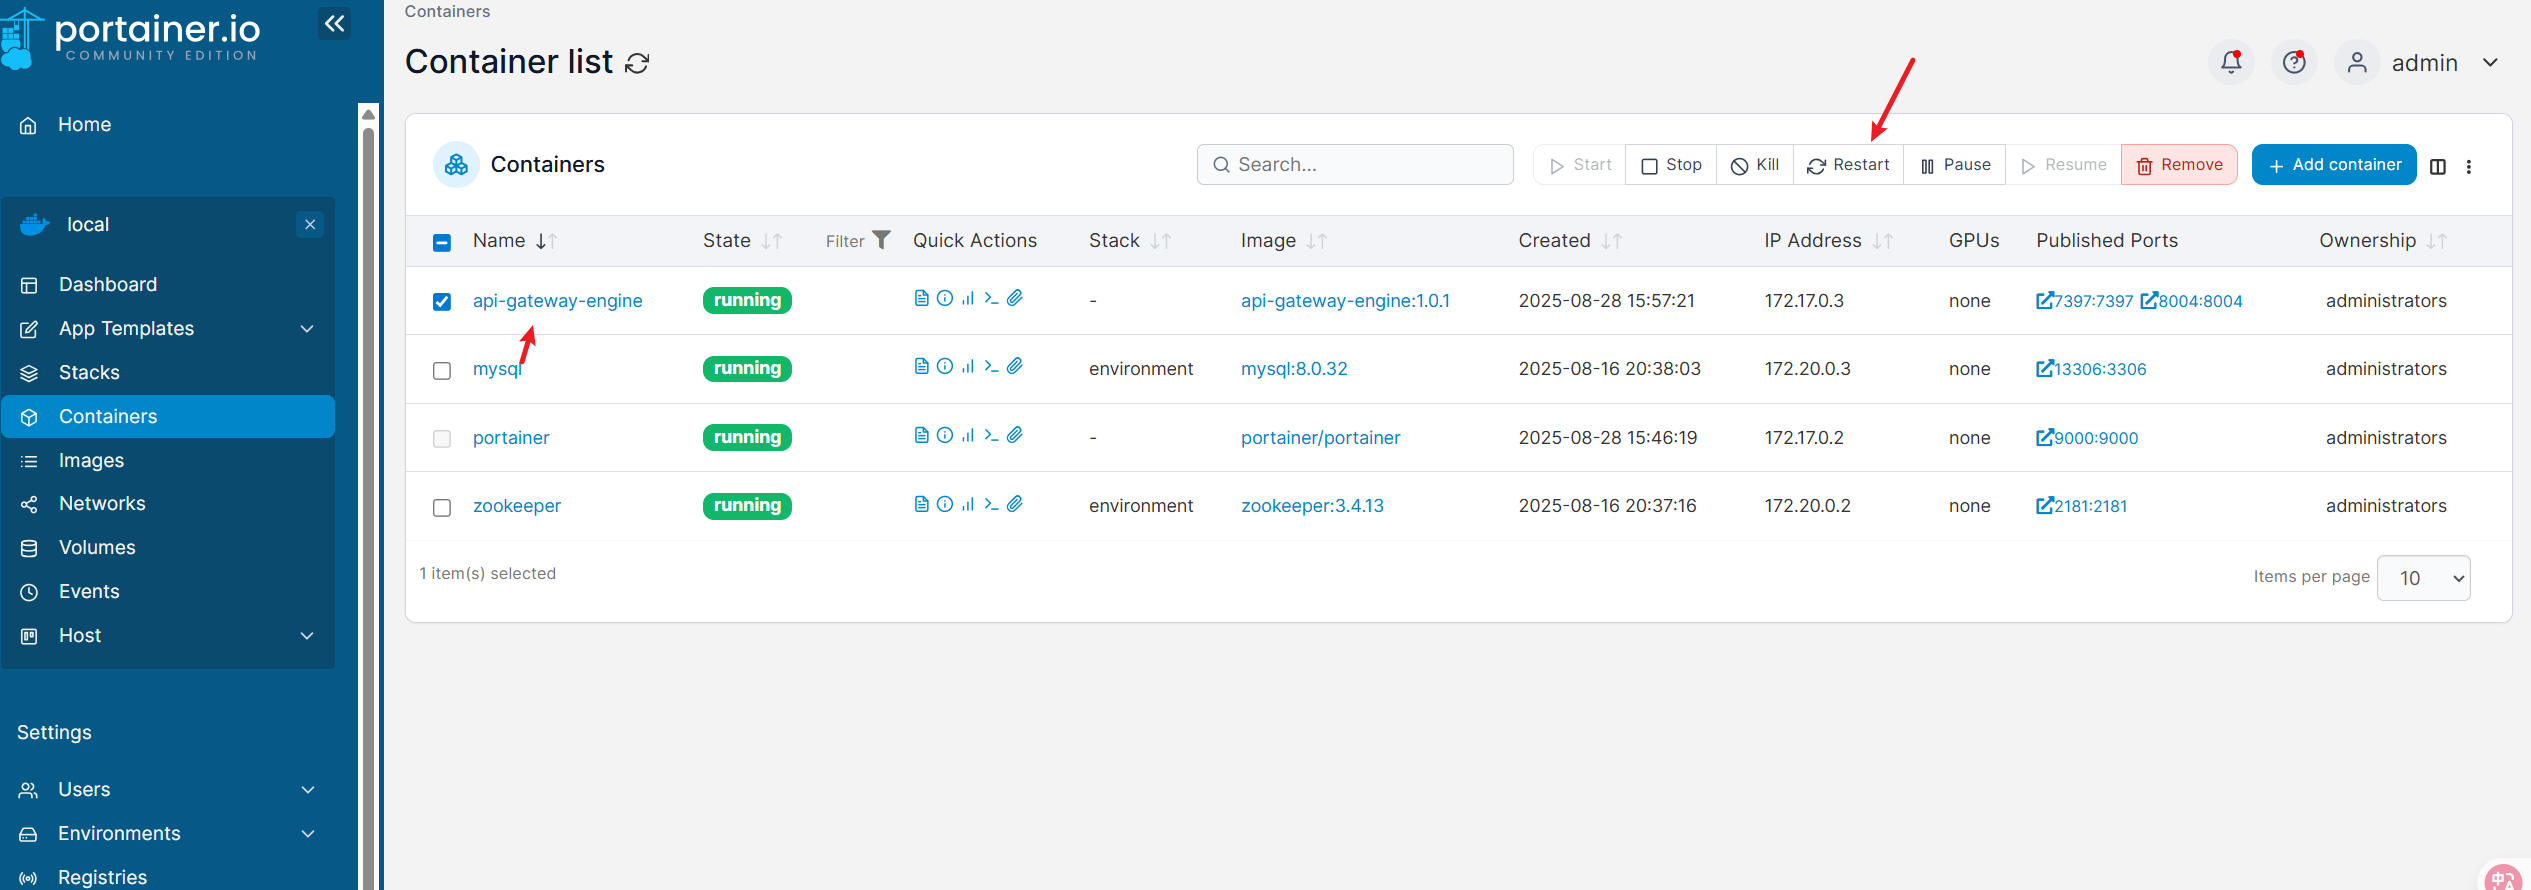This screenshot has width=2531, height=890.
Task: Click the Restart button
Action: [1848, 165]
